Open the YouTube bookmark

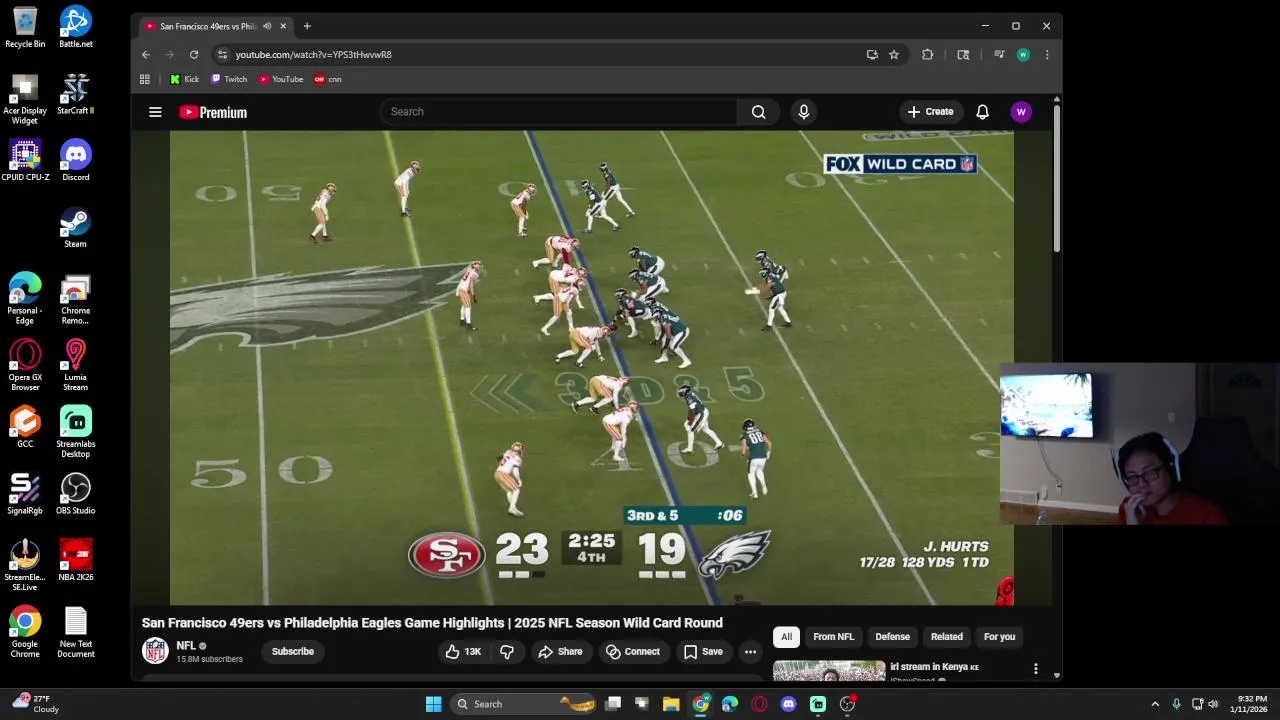pyautogui.click(x=281, y=79)
